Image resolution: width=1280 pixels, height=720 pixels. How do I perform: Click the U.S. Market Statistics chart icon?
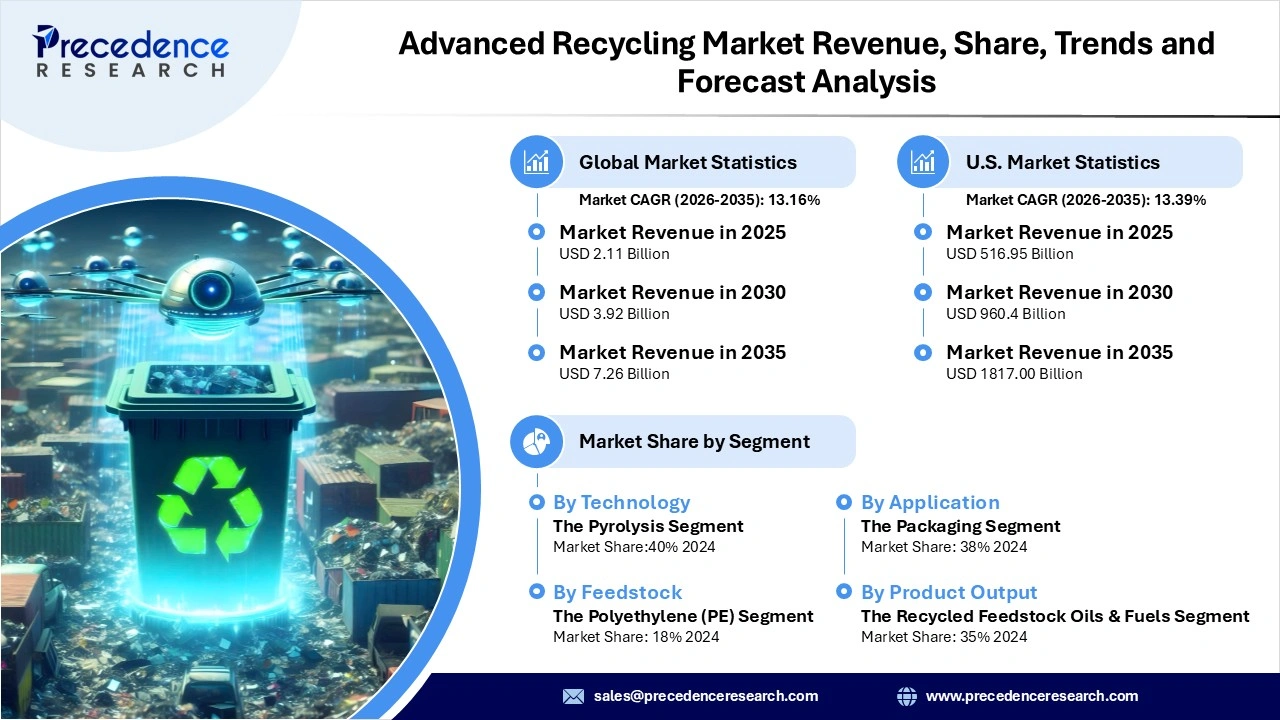tap(923, 162)
